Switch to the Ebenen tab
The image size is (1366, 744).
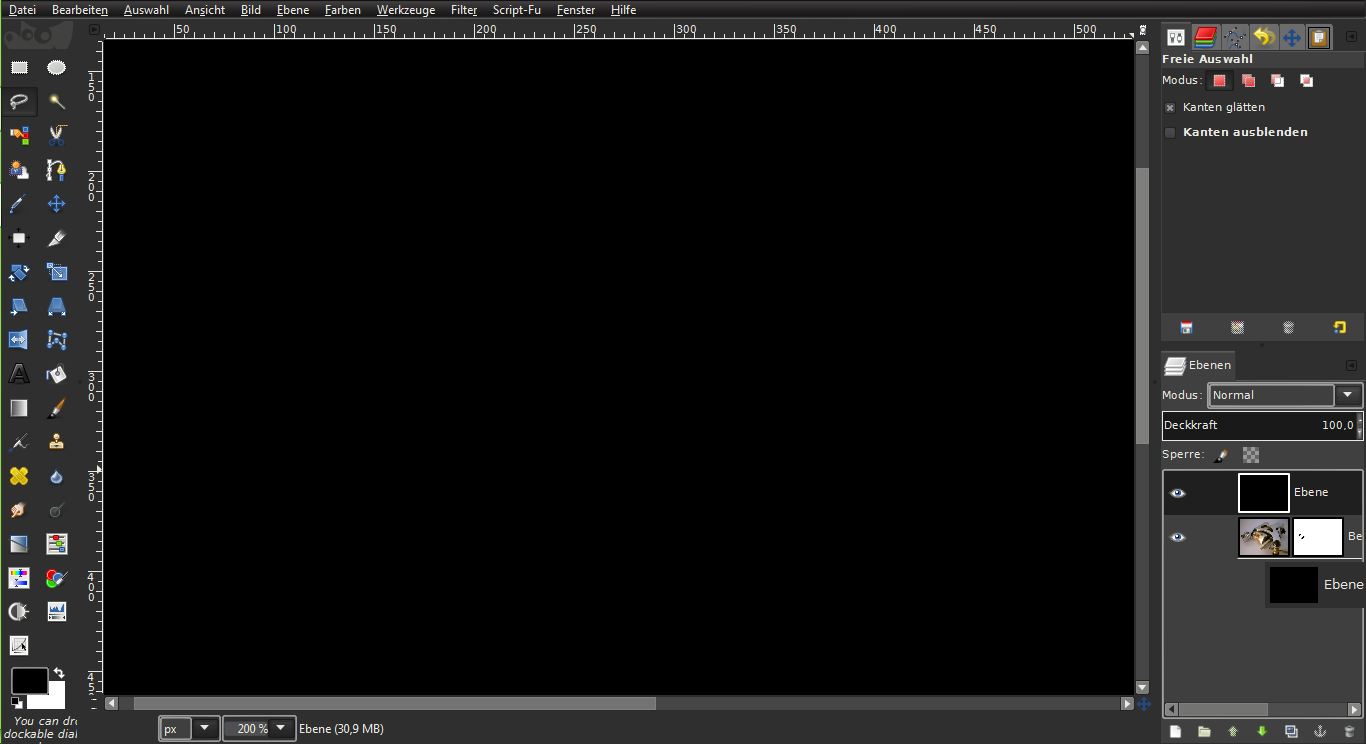click(1197, 364)
